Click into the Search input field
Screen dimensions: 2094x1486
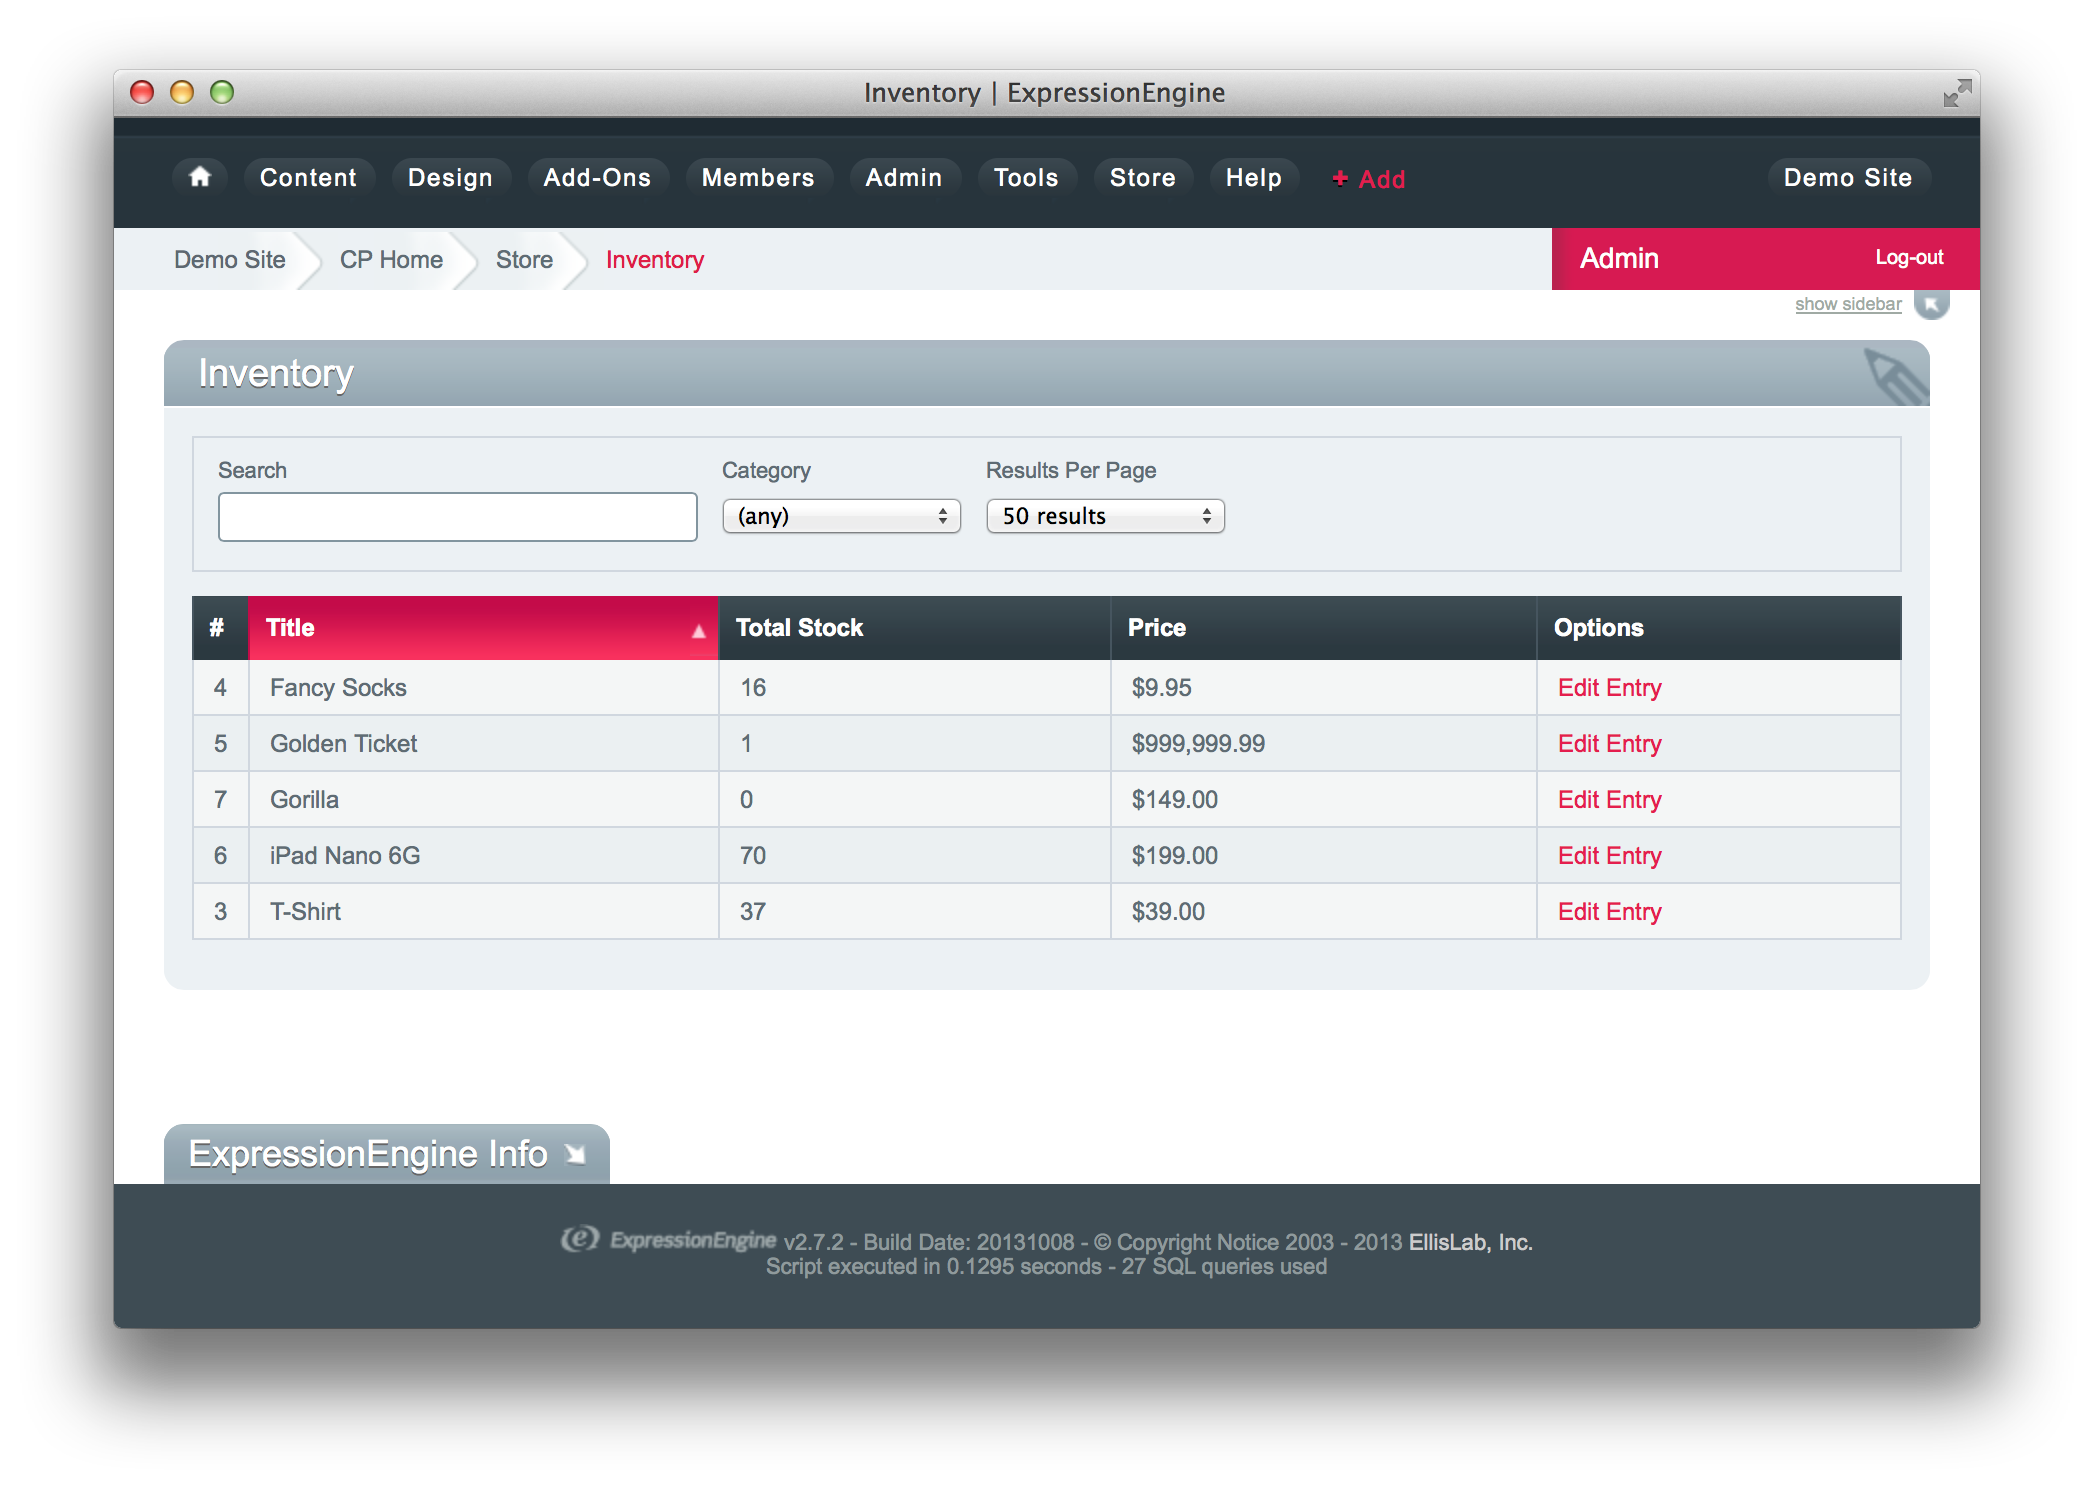(x=458, y=517)
